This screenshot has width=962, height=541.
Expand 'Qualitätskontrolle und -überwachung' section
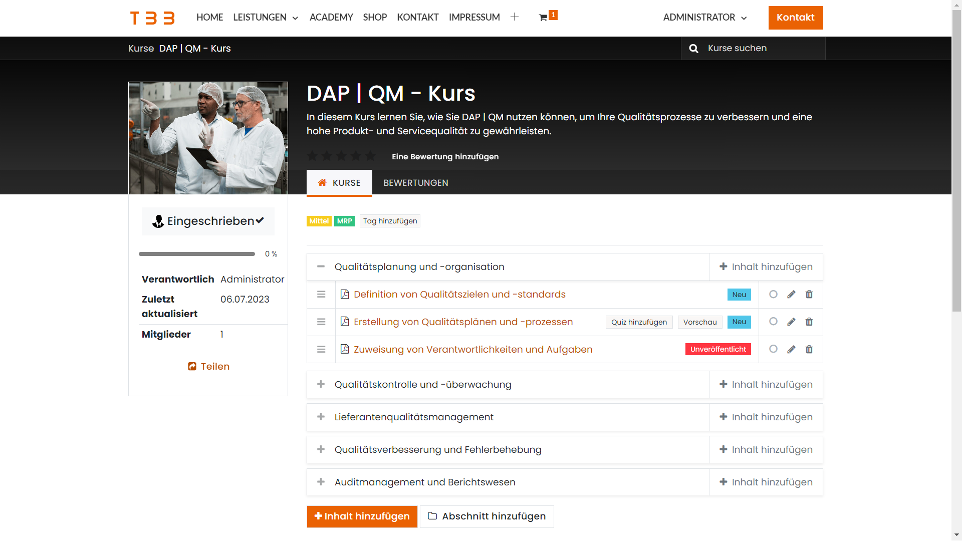pos(321,385)
